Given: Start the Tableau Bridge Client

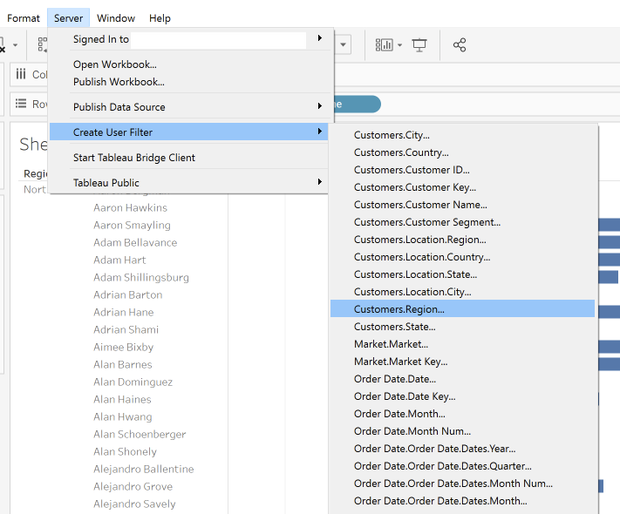Looking at the screenshot, I should pyautogui.click(x=134, y=158).
